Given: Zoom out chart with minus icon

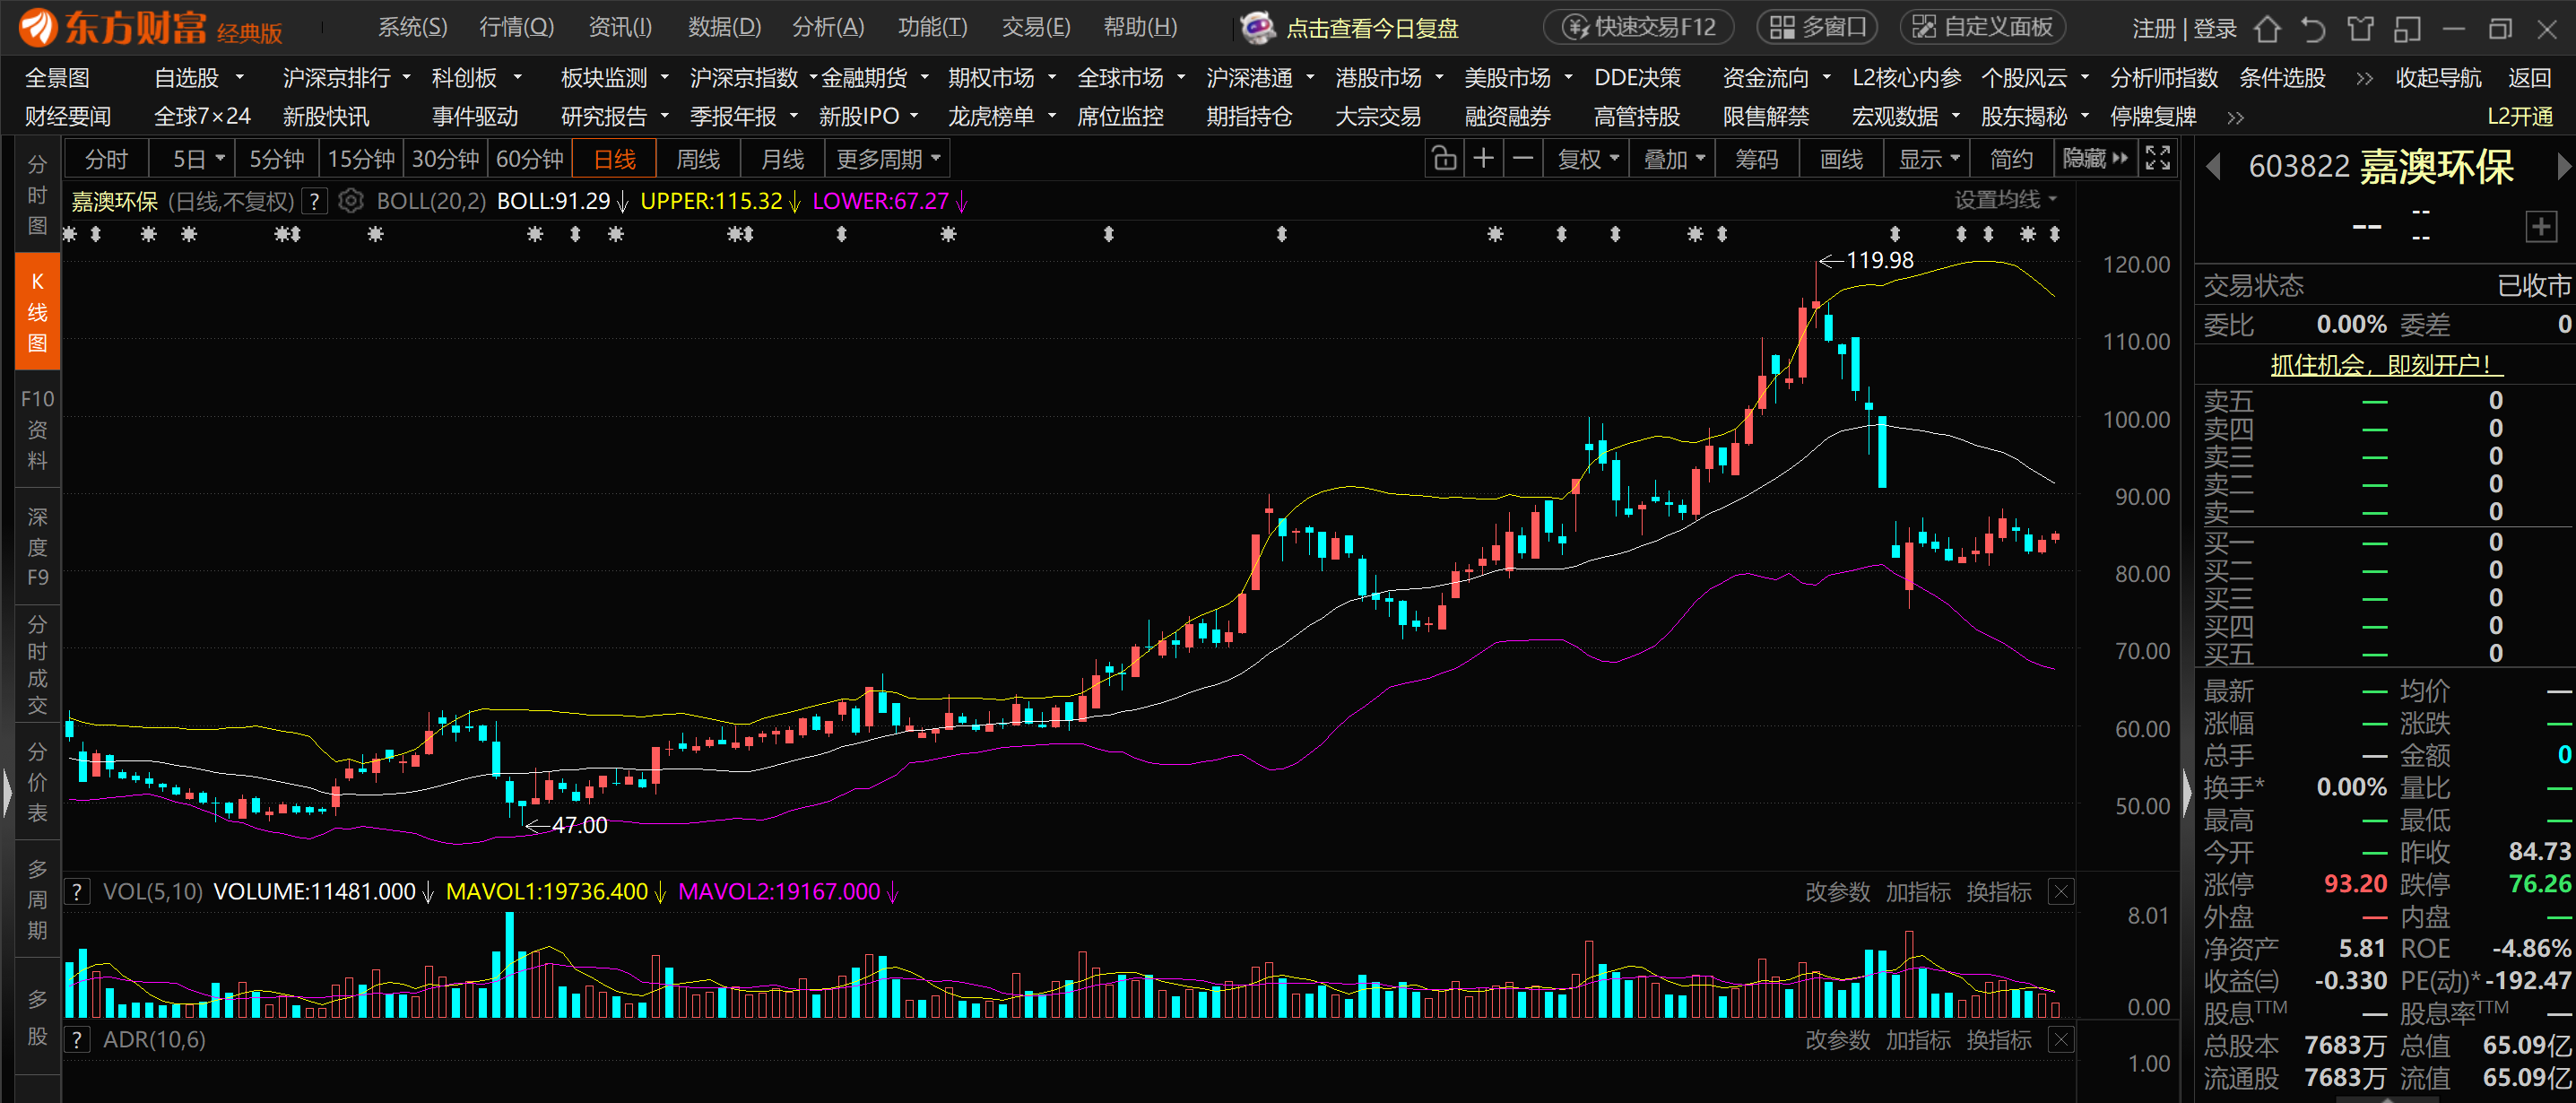Looking at the screenshot, I should coord(1522,159).
